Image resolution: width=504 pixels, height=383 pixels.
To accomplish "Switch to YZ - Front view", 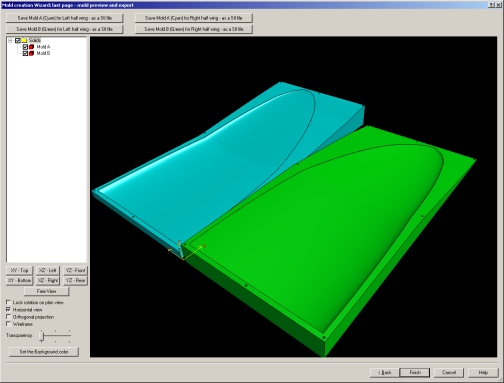I will click(x=75, y=270).
